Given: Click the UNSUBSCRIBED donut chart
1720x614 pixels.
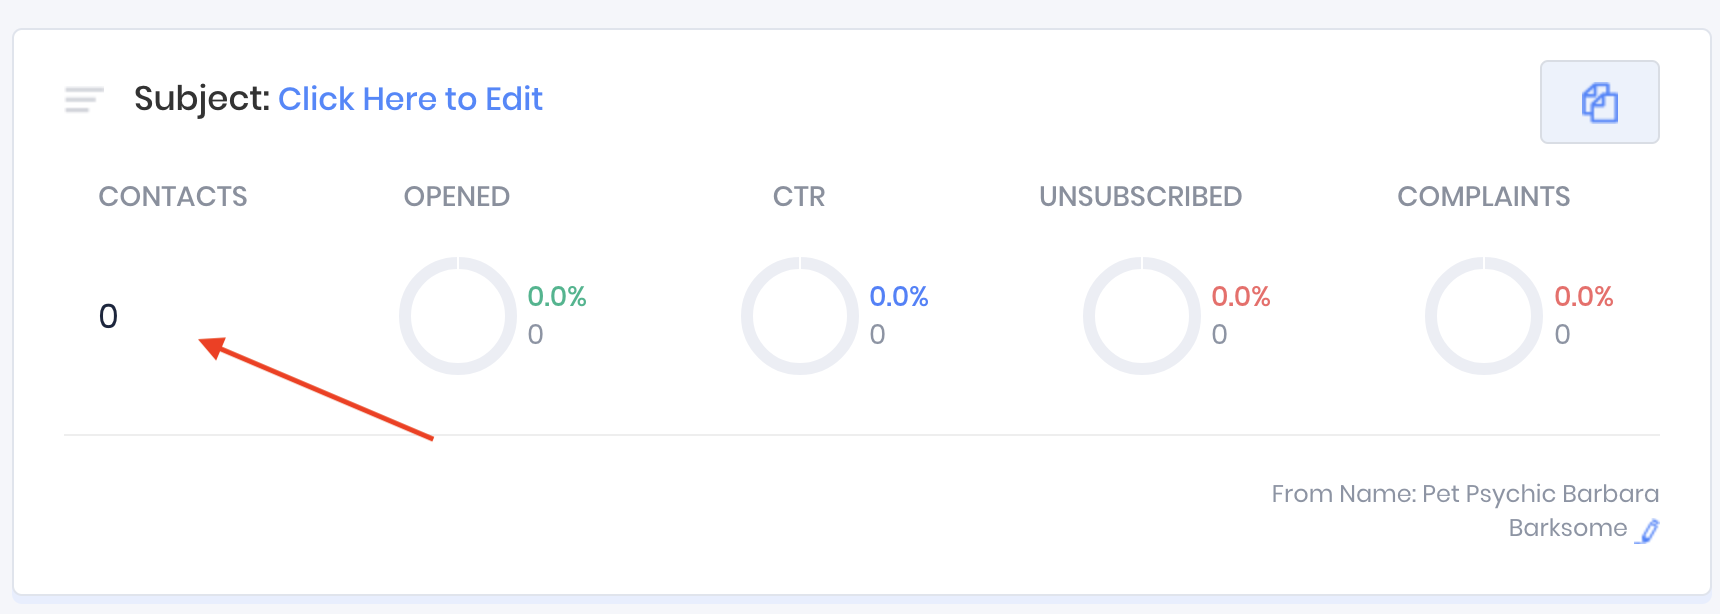Looking at the screenshot, I should click(x=1141, y=316).
